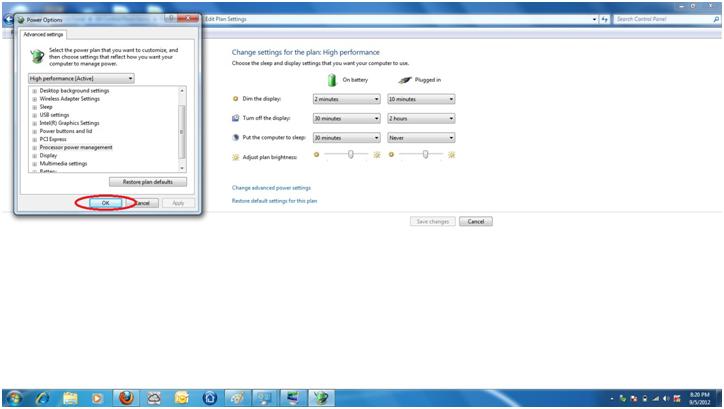Click the volume speaker icon in the tray
This screenshot has width=724, height=409.
click(x=665, y=398)
